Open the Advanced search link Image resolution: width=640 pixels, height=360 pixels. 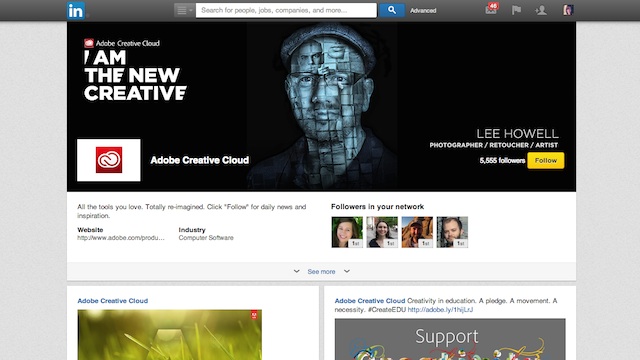[423, 11]
